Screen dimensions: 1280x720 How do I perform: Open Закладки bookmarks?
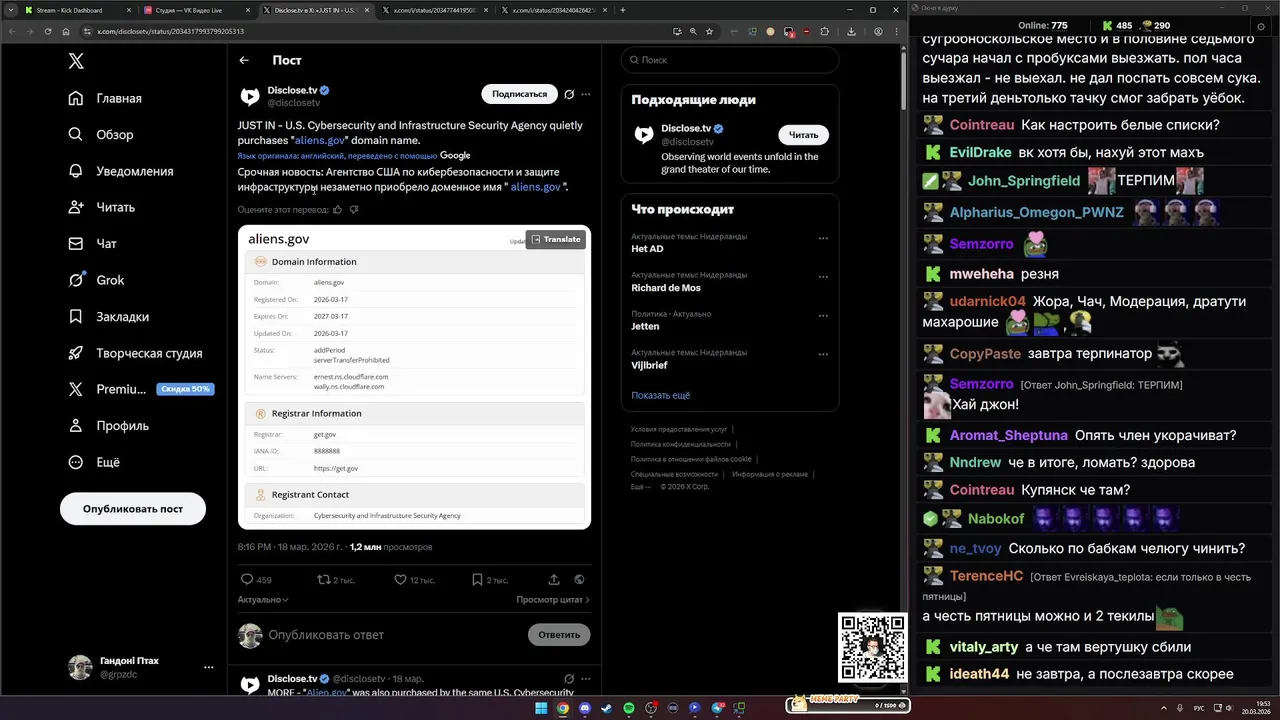pyautogui.click(x=108, y=316)
